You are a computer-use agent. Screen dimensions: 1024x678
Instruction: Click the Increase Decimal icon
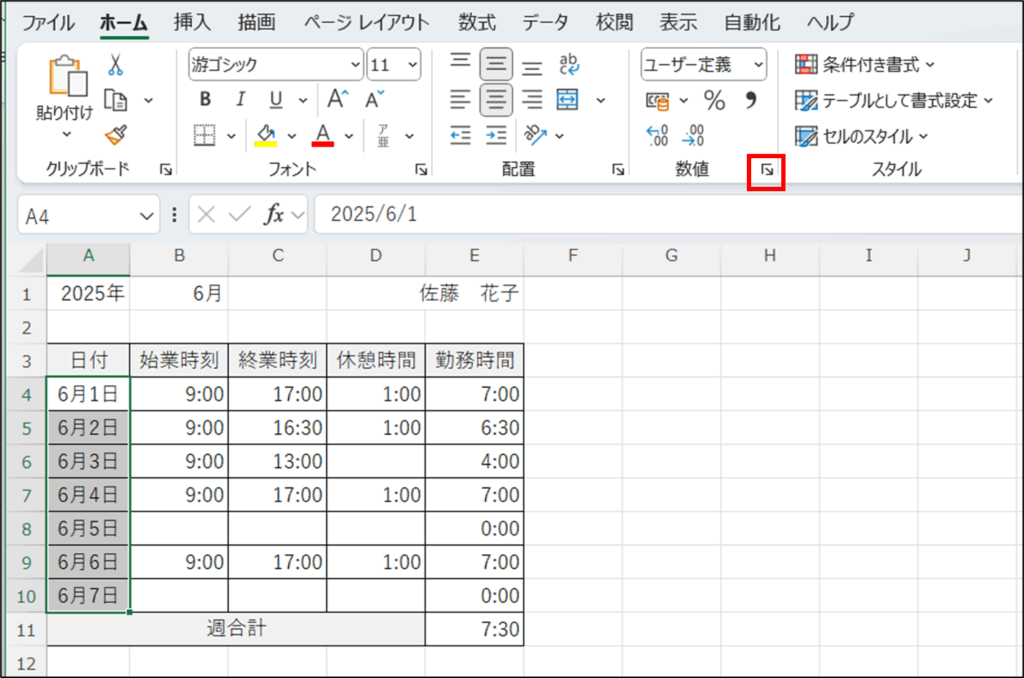[x=658, y=134]
